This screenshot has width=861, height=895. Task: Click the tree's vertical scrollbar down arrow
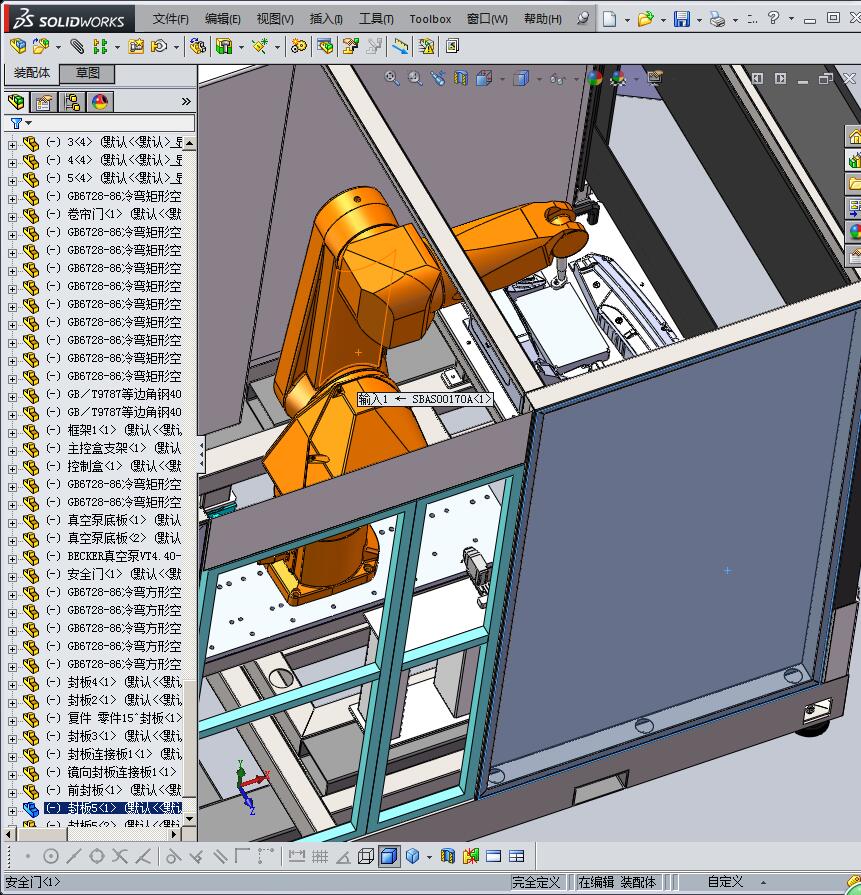190,819
